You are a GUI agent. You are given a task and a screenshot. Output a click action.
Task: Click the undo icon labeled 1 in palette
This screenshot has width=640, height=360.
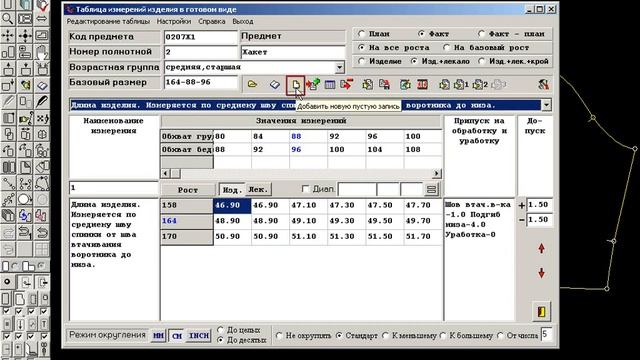click(25, 233)
